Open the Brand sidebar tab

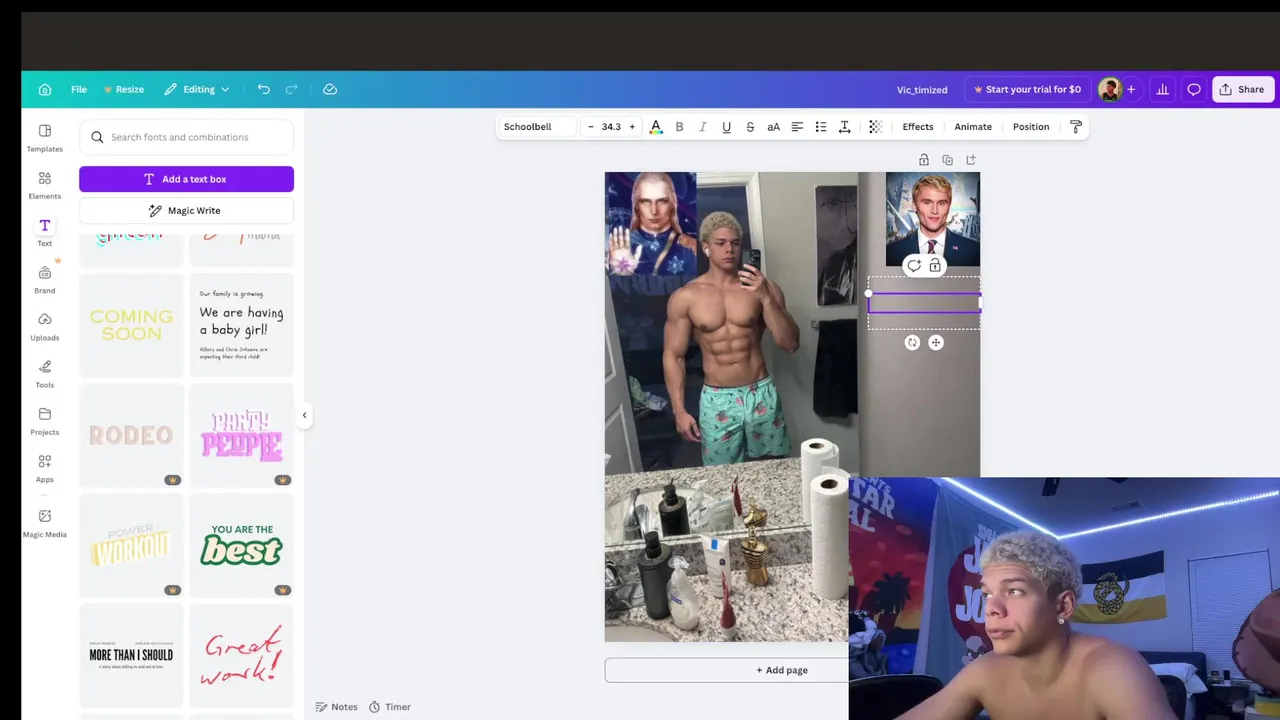(x=45, y=279)
